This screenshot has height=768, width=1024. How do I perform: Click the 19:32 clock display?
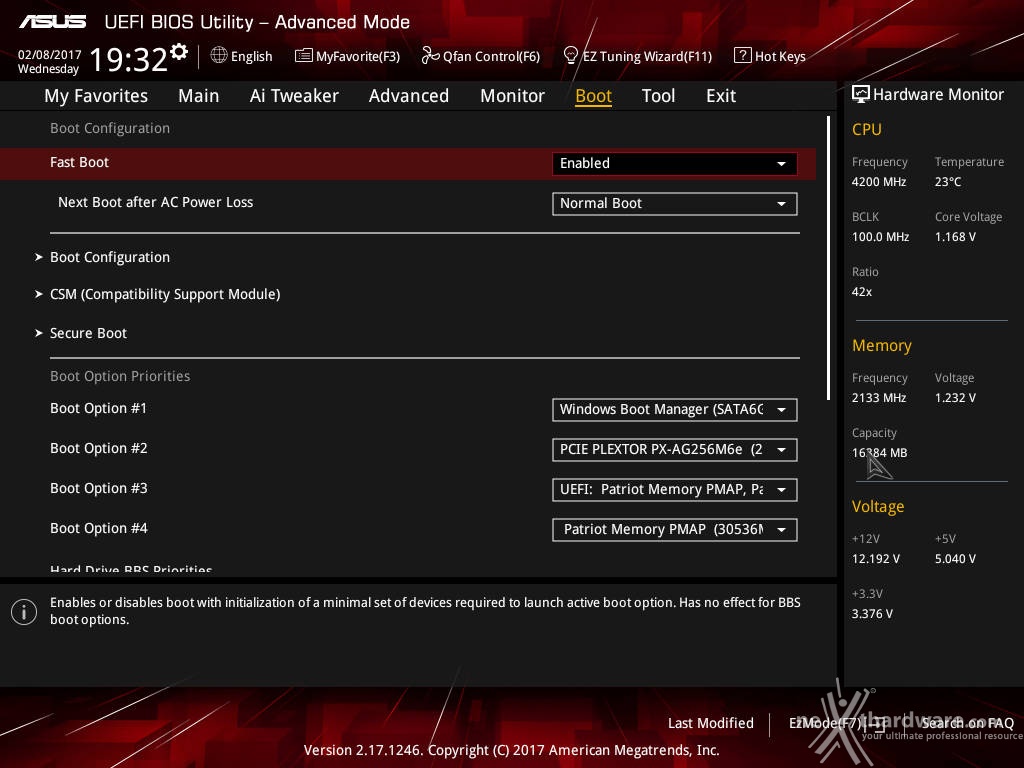click(x=129, y=59)
